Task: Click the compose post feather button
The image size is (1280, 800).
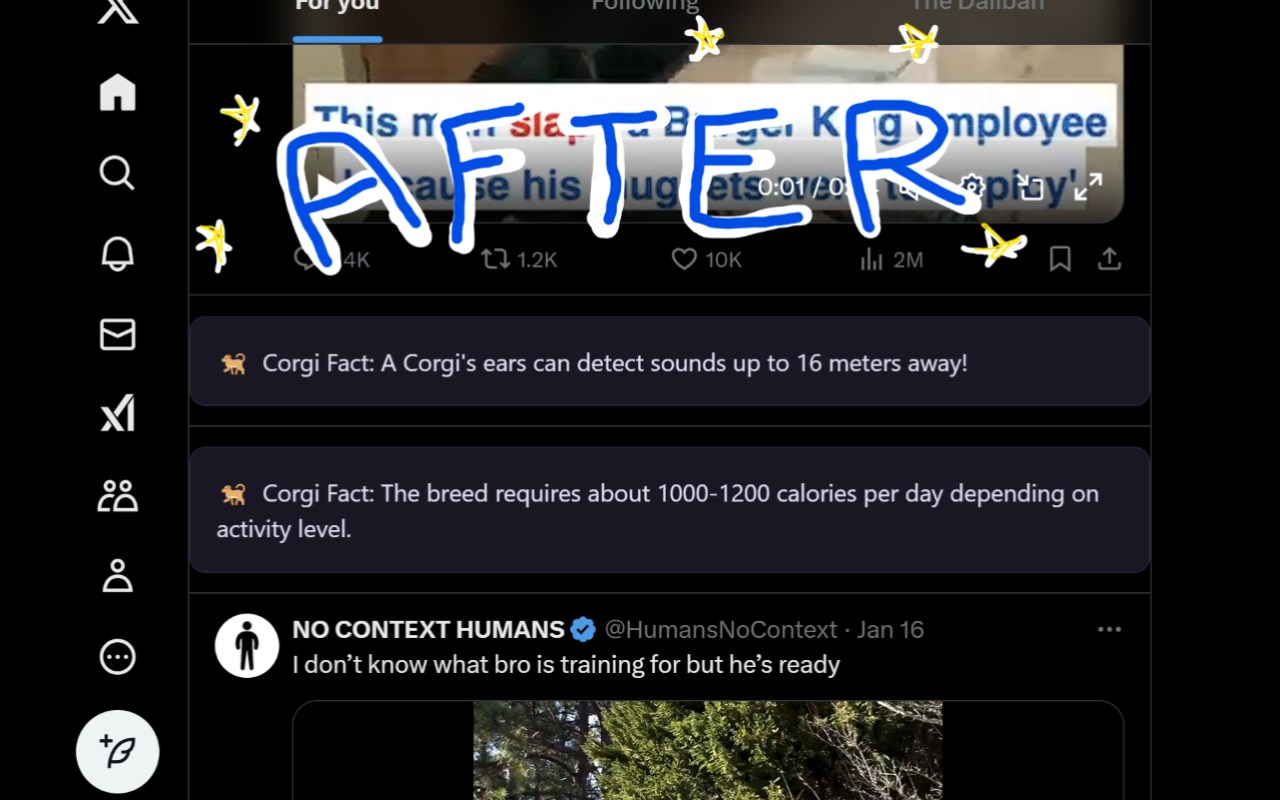Action: pos(118,751)
